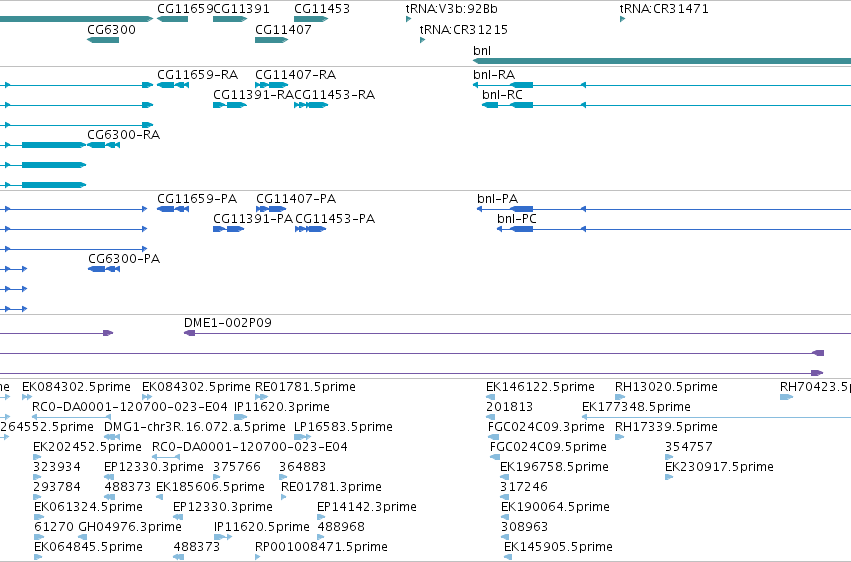851x562 pixels.
Task: Open the CG11453 gene label
Action: [322, 9]
